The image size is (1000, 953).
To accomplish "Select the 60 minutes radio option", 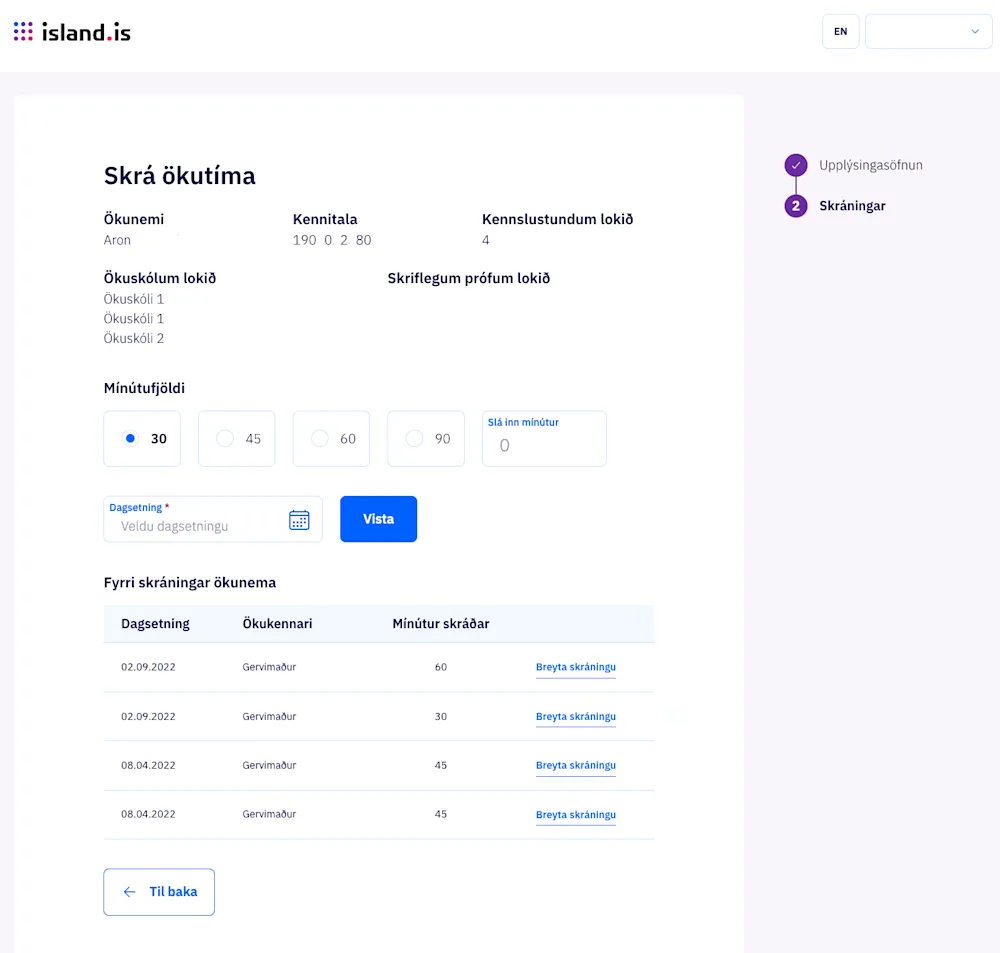I will coord(331,439).
